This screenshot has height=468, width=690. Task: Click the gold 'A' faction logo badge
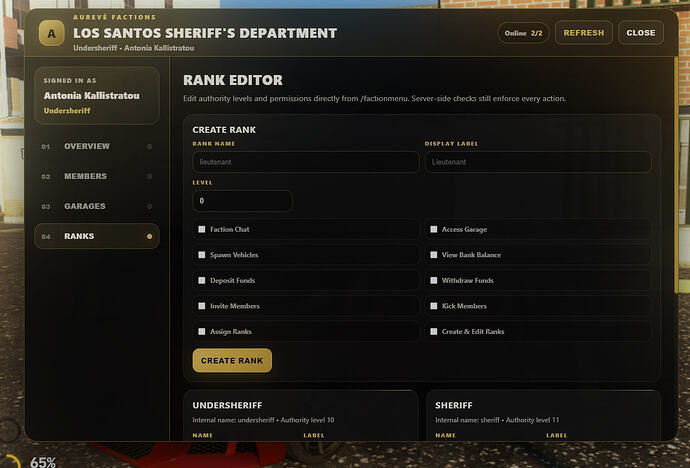pyautogui.click(x=51, y=33)
